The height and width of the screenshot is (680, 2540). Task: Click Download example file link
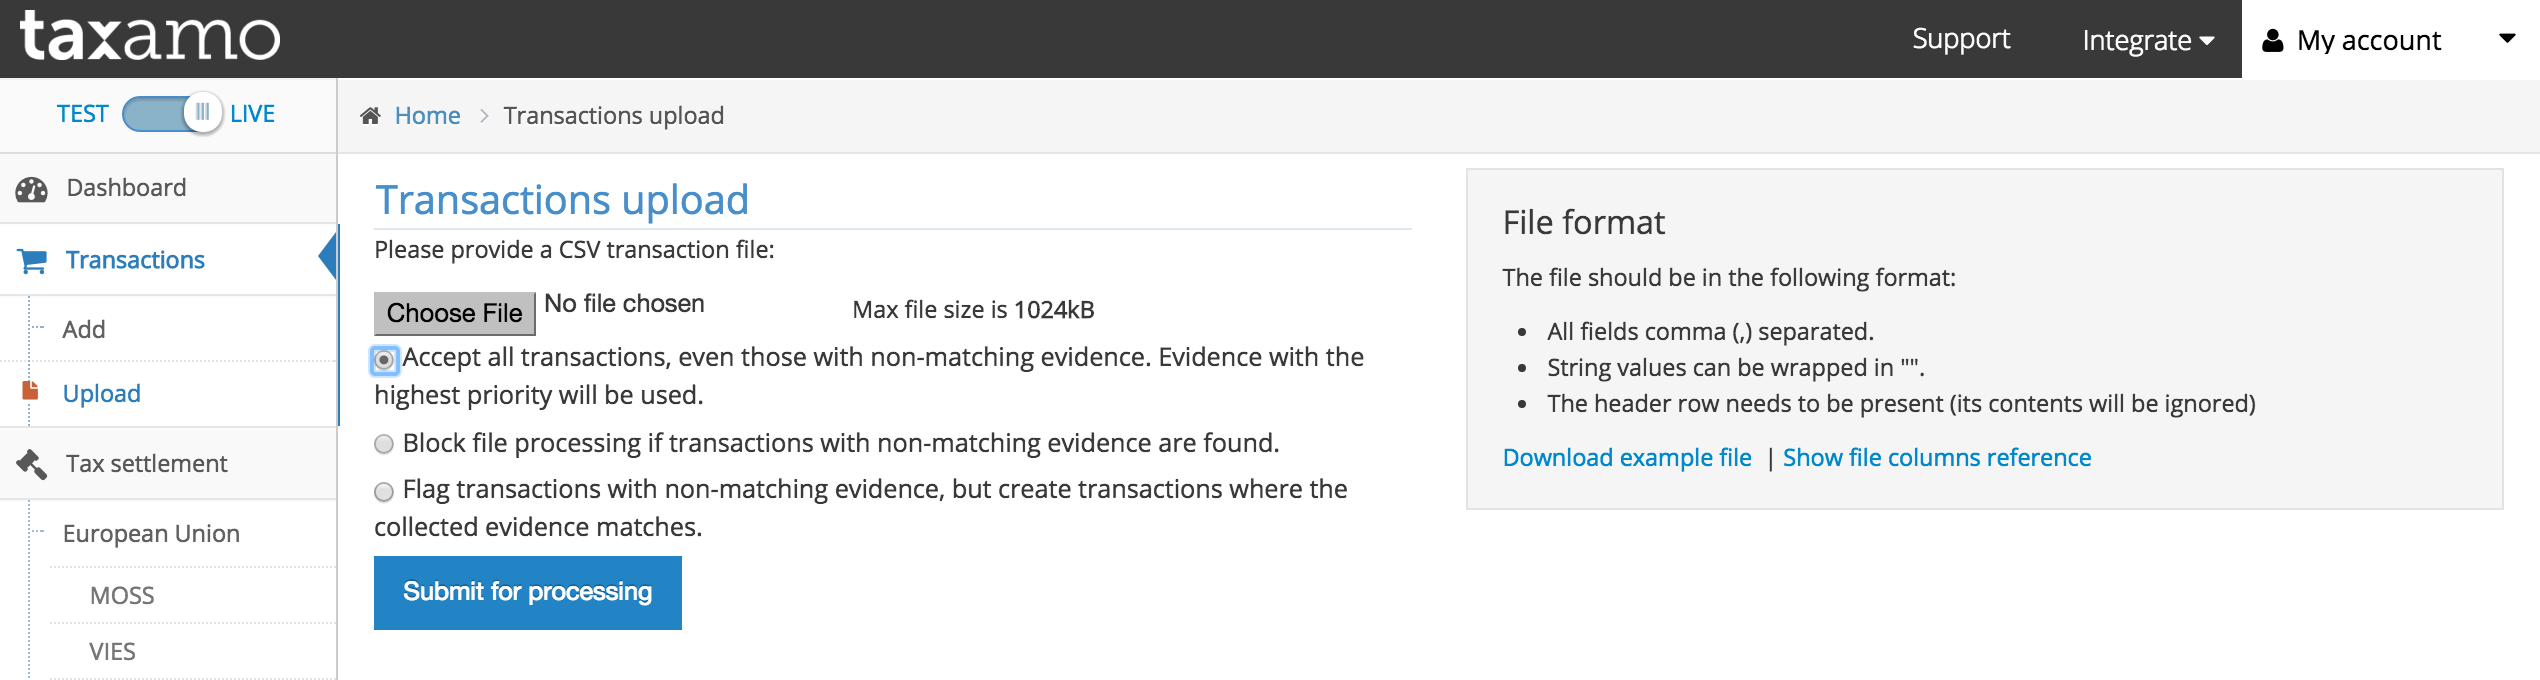(1627, 458)
